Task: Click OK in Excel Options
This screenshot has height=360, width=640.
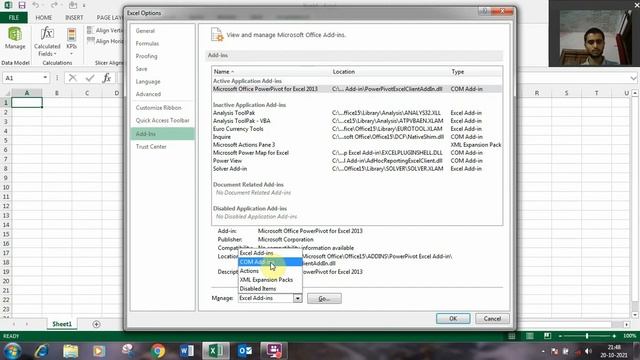Action: click(453, 319)
